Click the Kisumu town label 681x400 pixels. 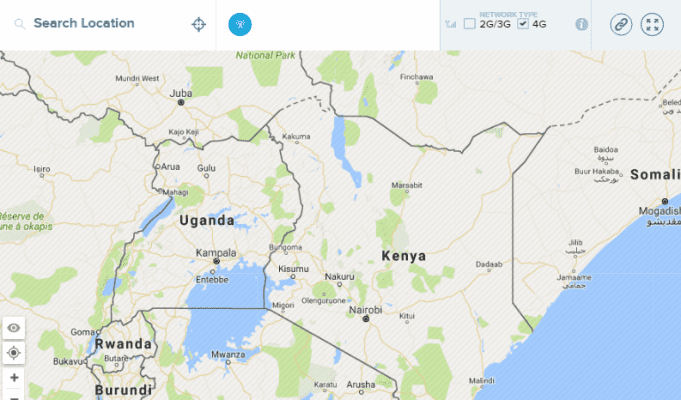pos(294,269)
